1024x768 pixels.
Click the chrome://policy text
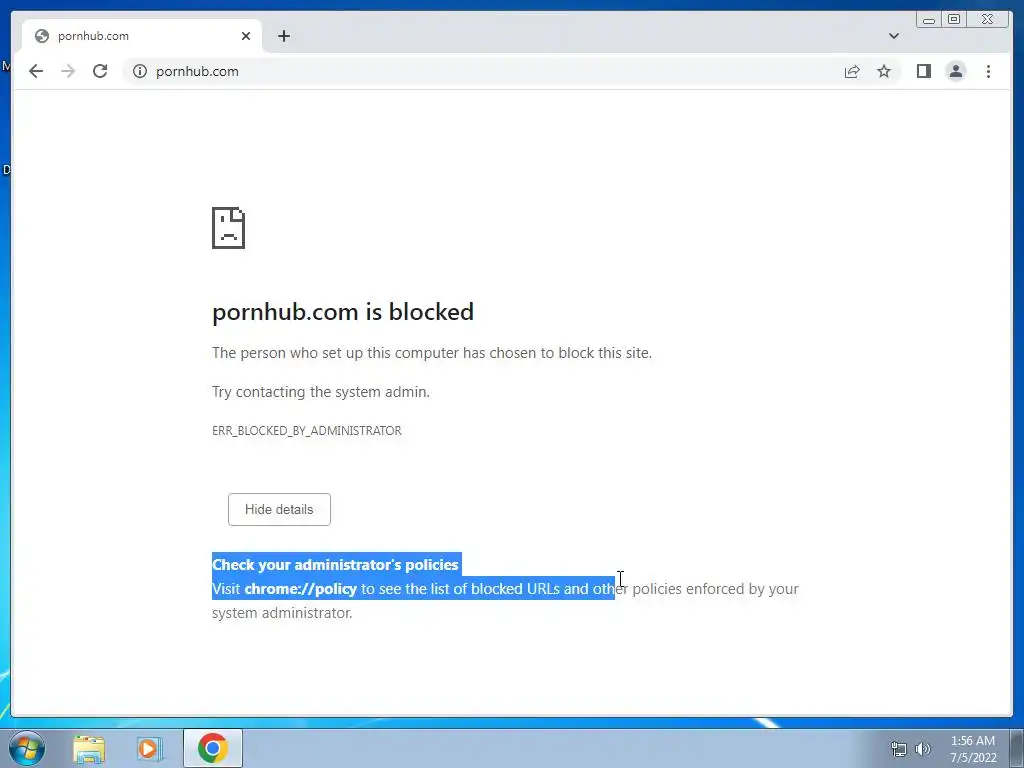300,588
